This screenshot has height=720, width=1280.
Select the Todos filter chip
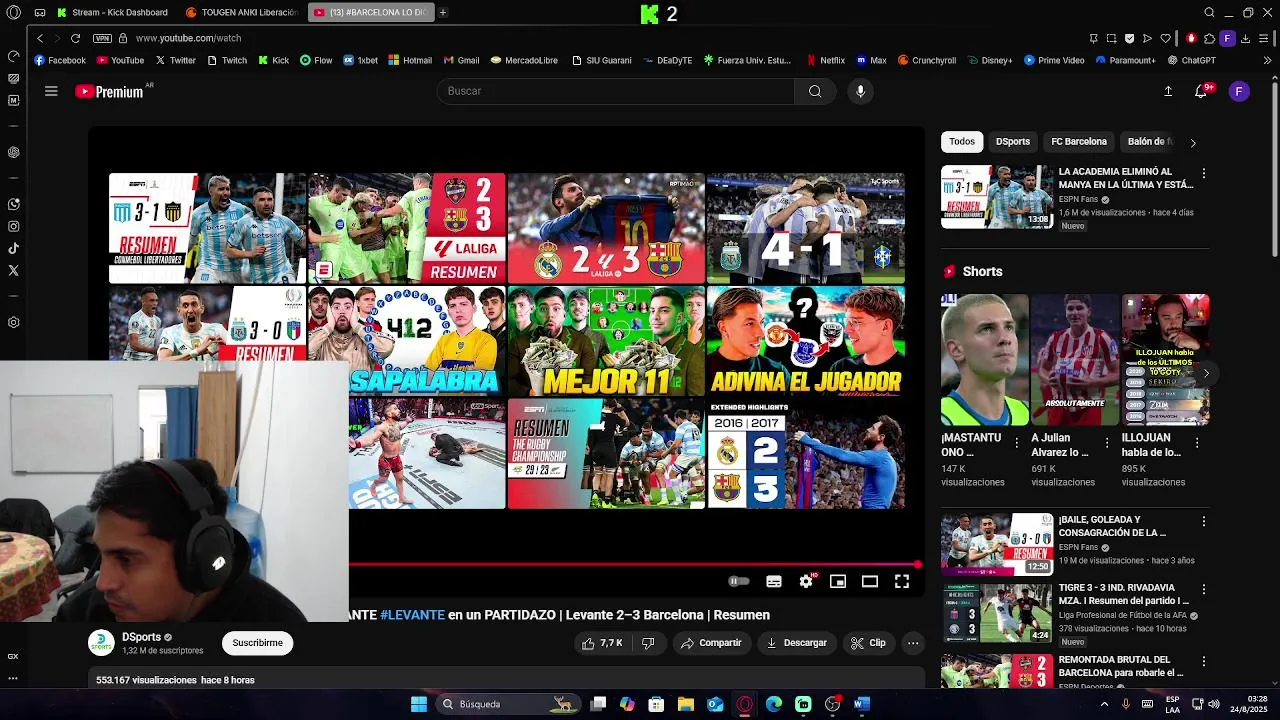pyautogui.click(x=962, y=142)
